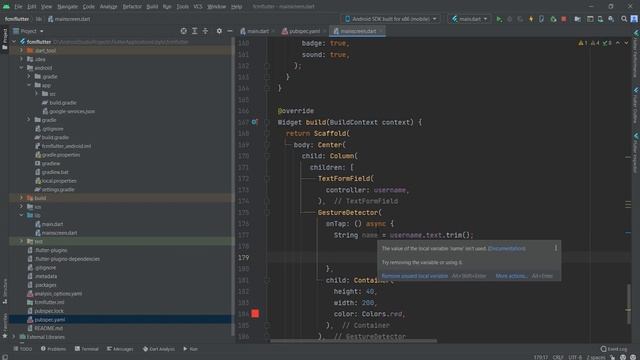Open the Problems tool window
This screenshot has height=360, width=640.
[x=53, y=349]
